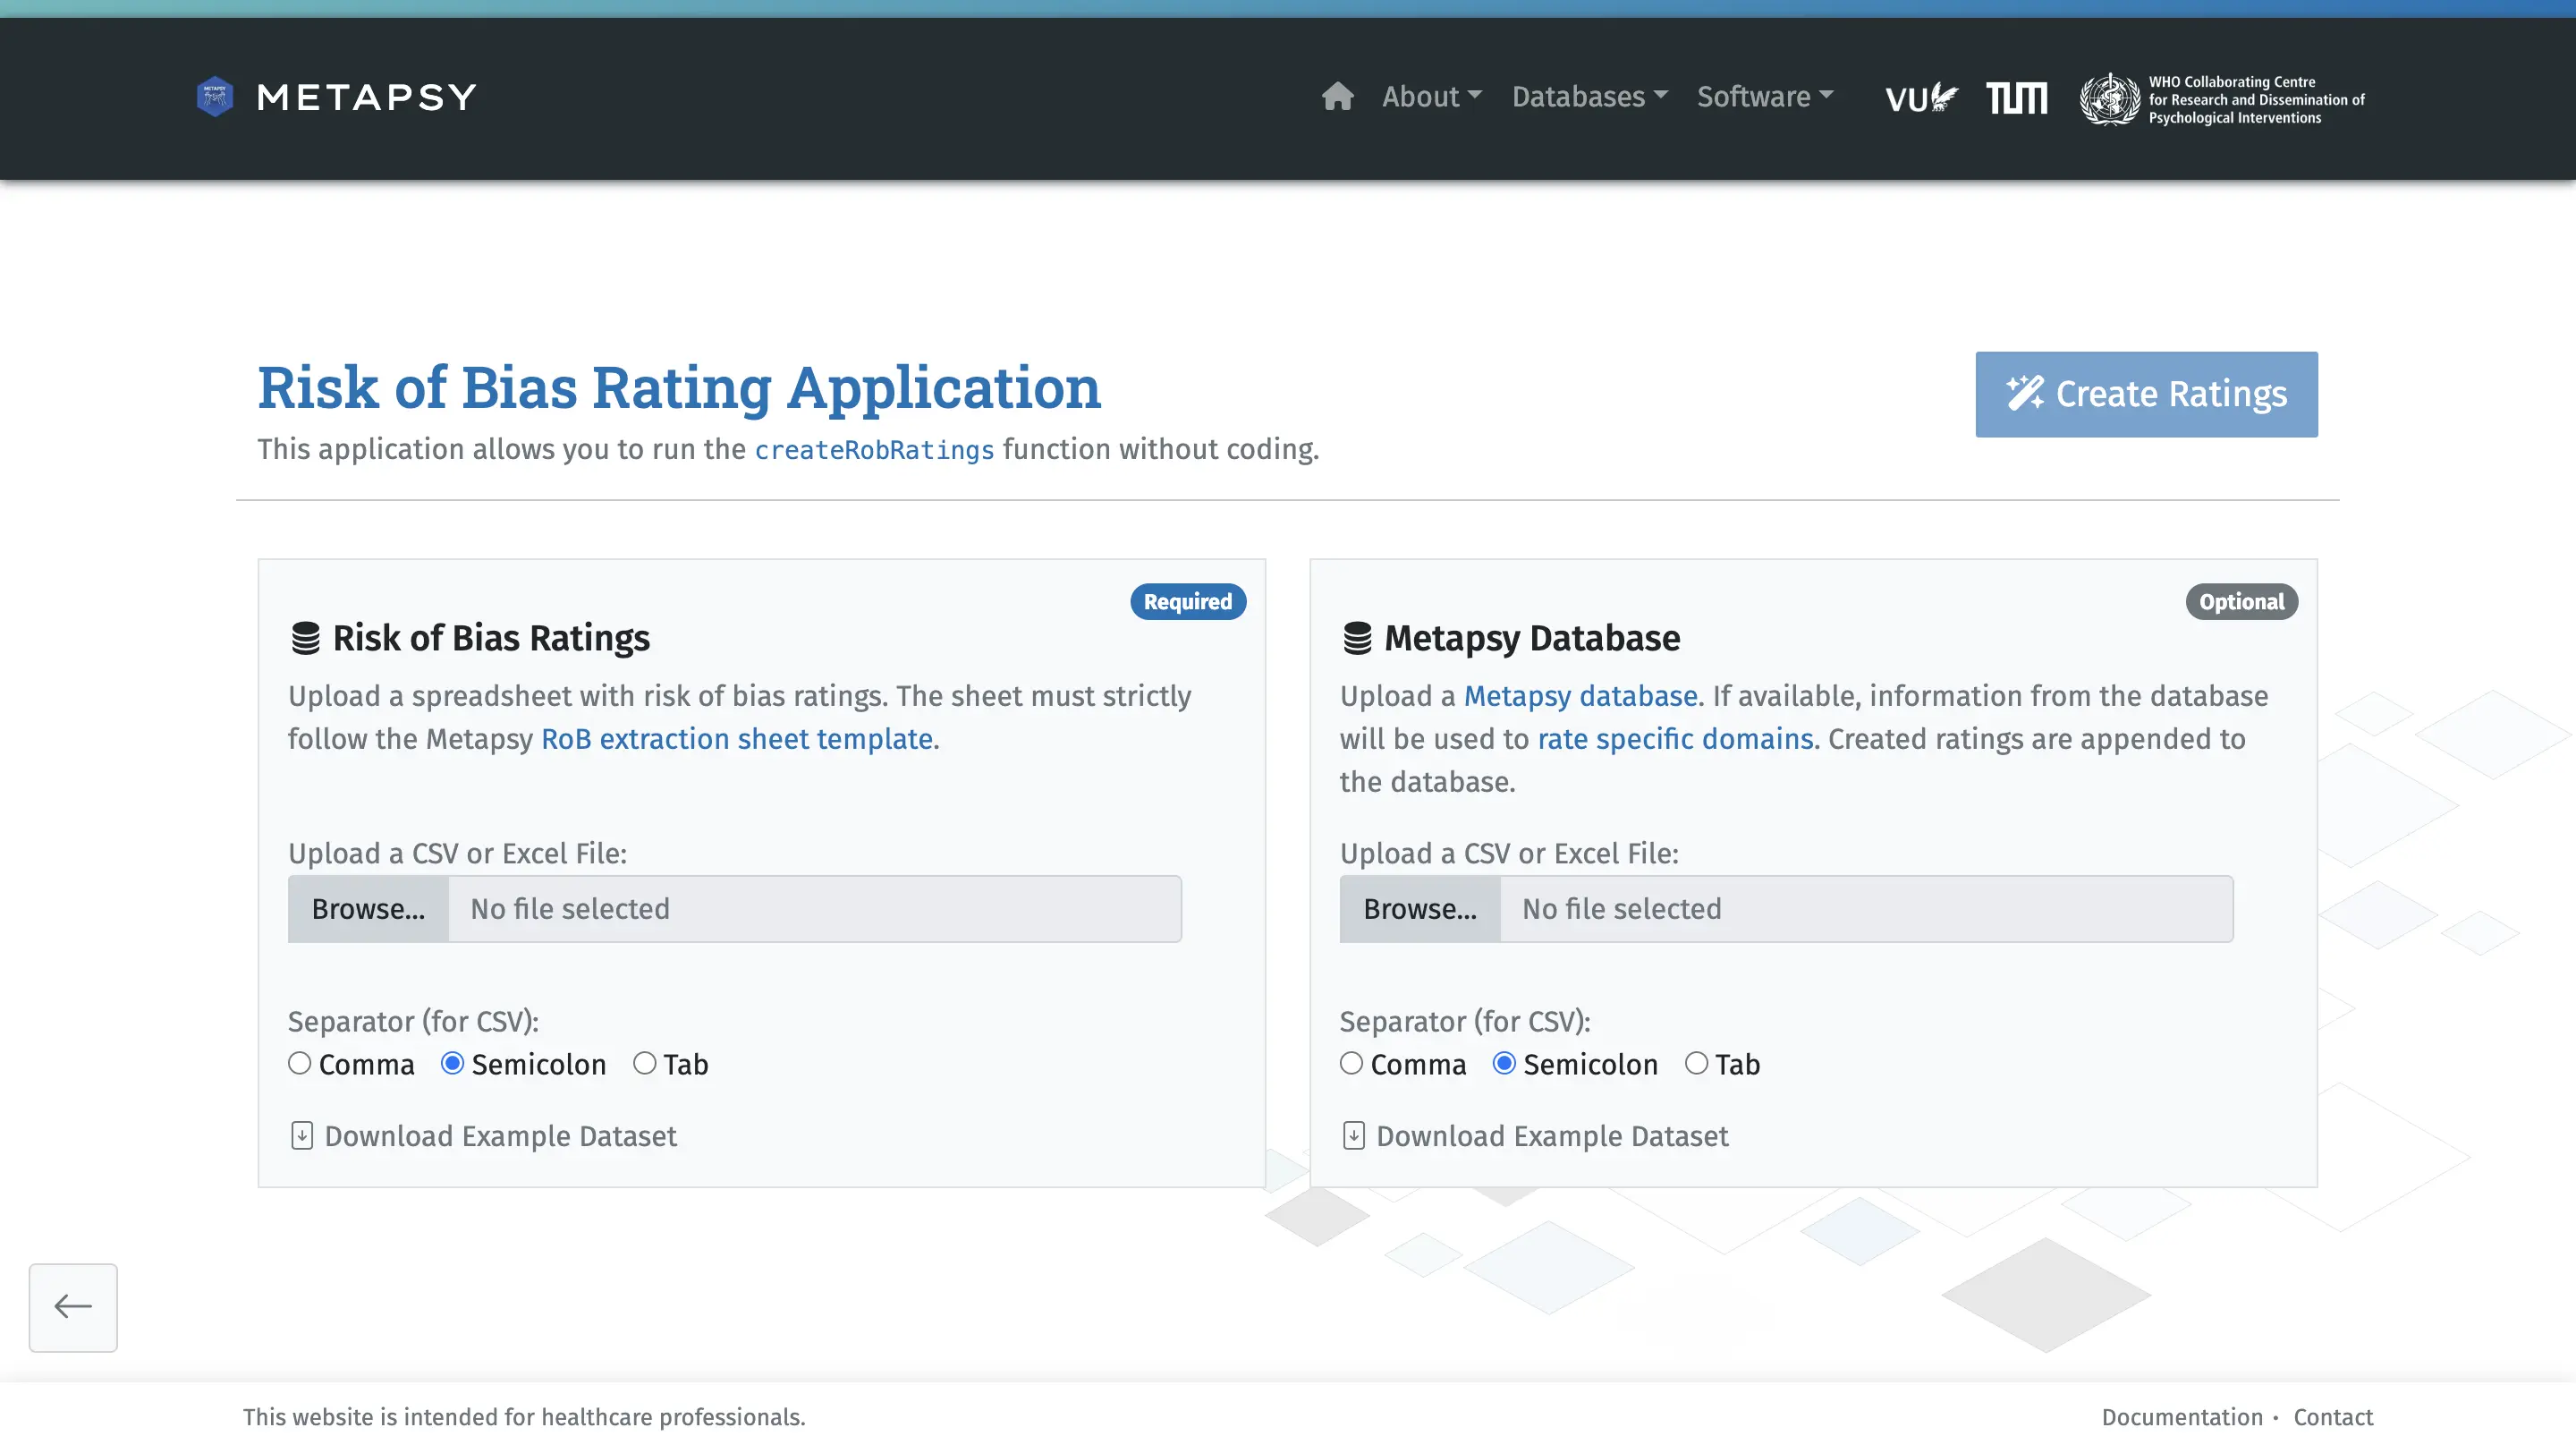Click download icon under Metapsy Database
Screen dimensions: 2576x1453
(x=1354, y=1135)
